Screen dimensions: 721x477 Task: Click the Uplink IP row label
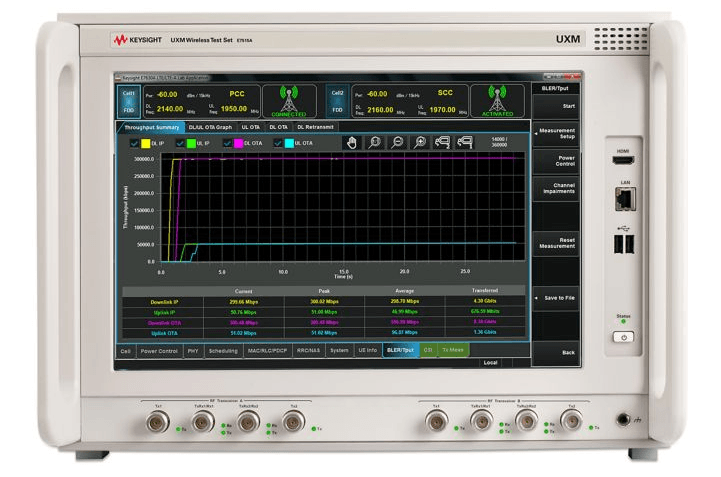tap(164, 313)
